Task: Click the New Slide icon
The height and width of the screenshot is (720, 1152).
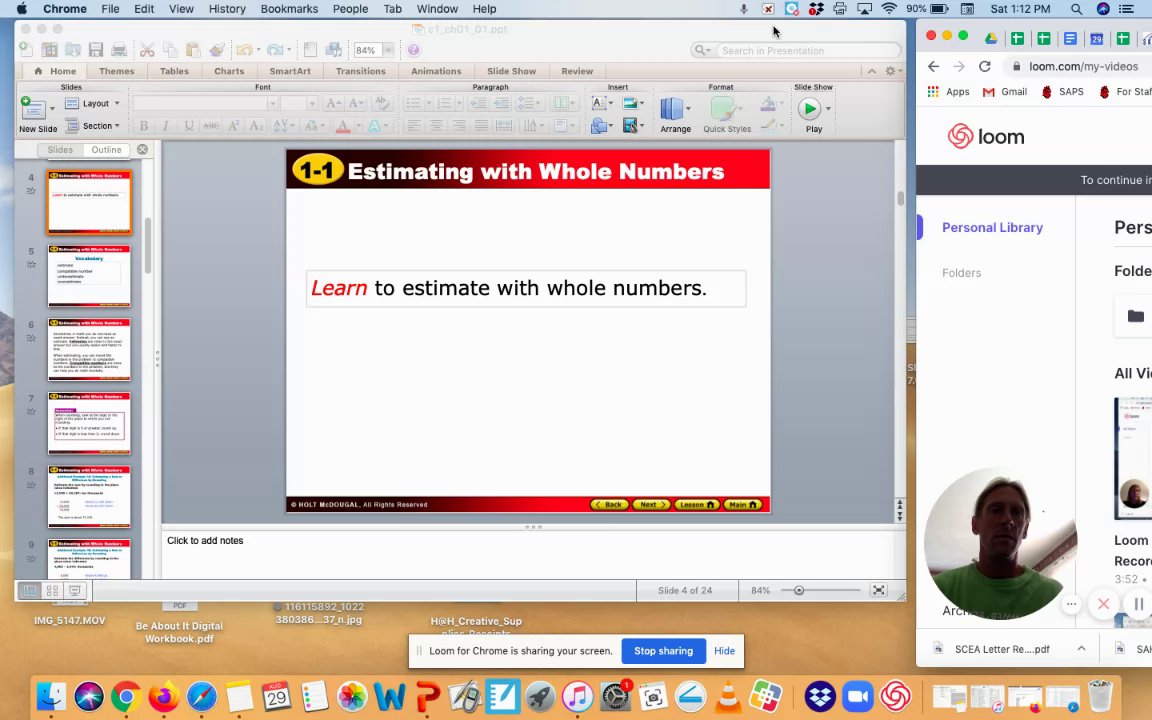Action: 33,109
